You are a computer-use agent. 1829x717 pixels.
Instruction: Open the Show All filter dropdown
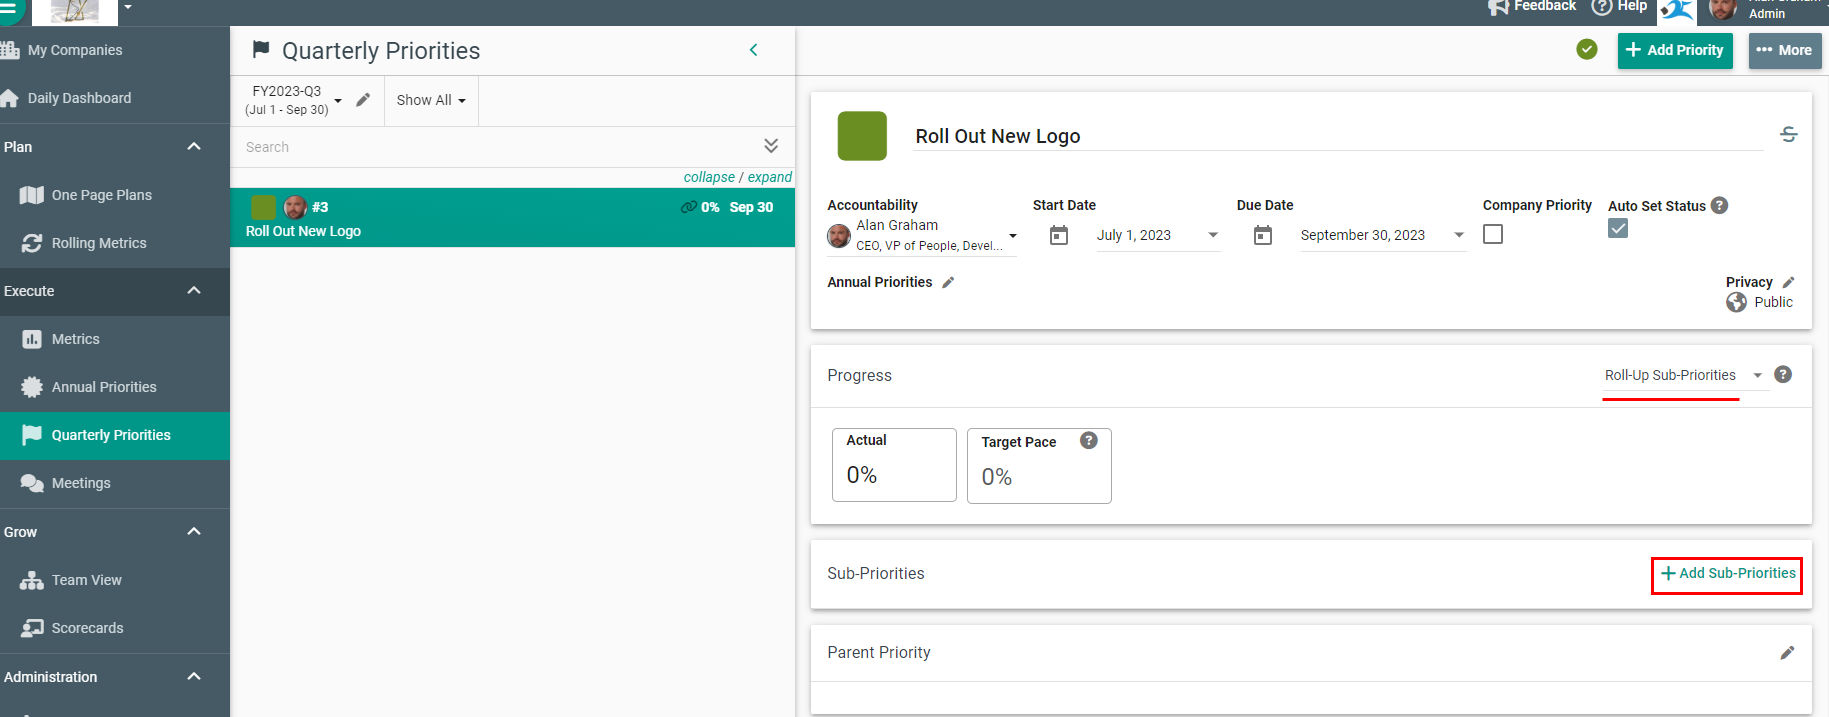coord(431,100)
